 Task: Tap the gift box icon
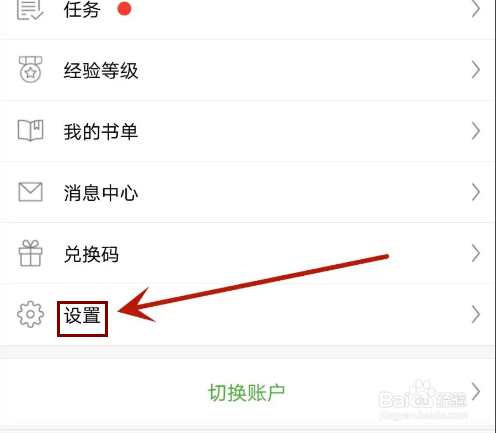(x=30, y=253)
